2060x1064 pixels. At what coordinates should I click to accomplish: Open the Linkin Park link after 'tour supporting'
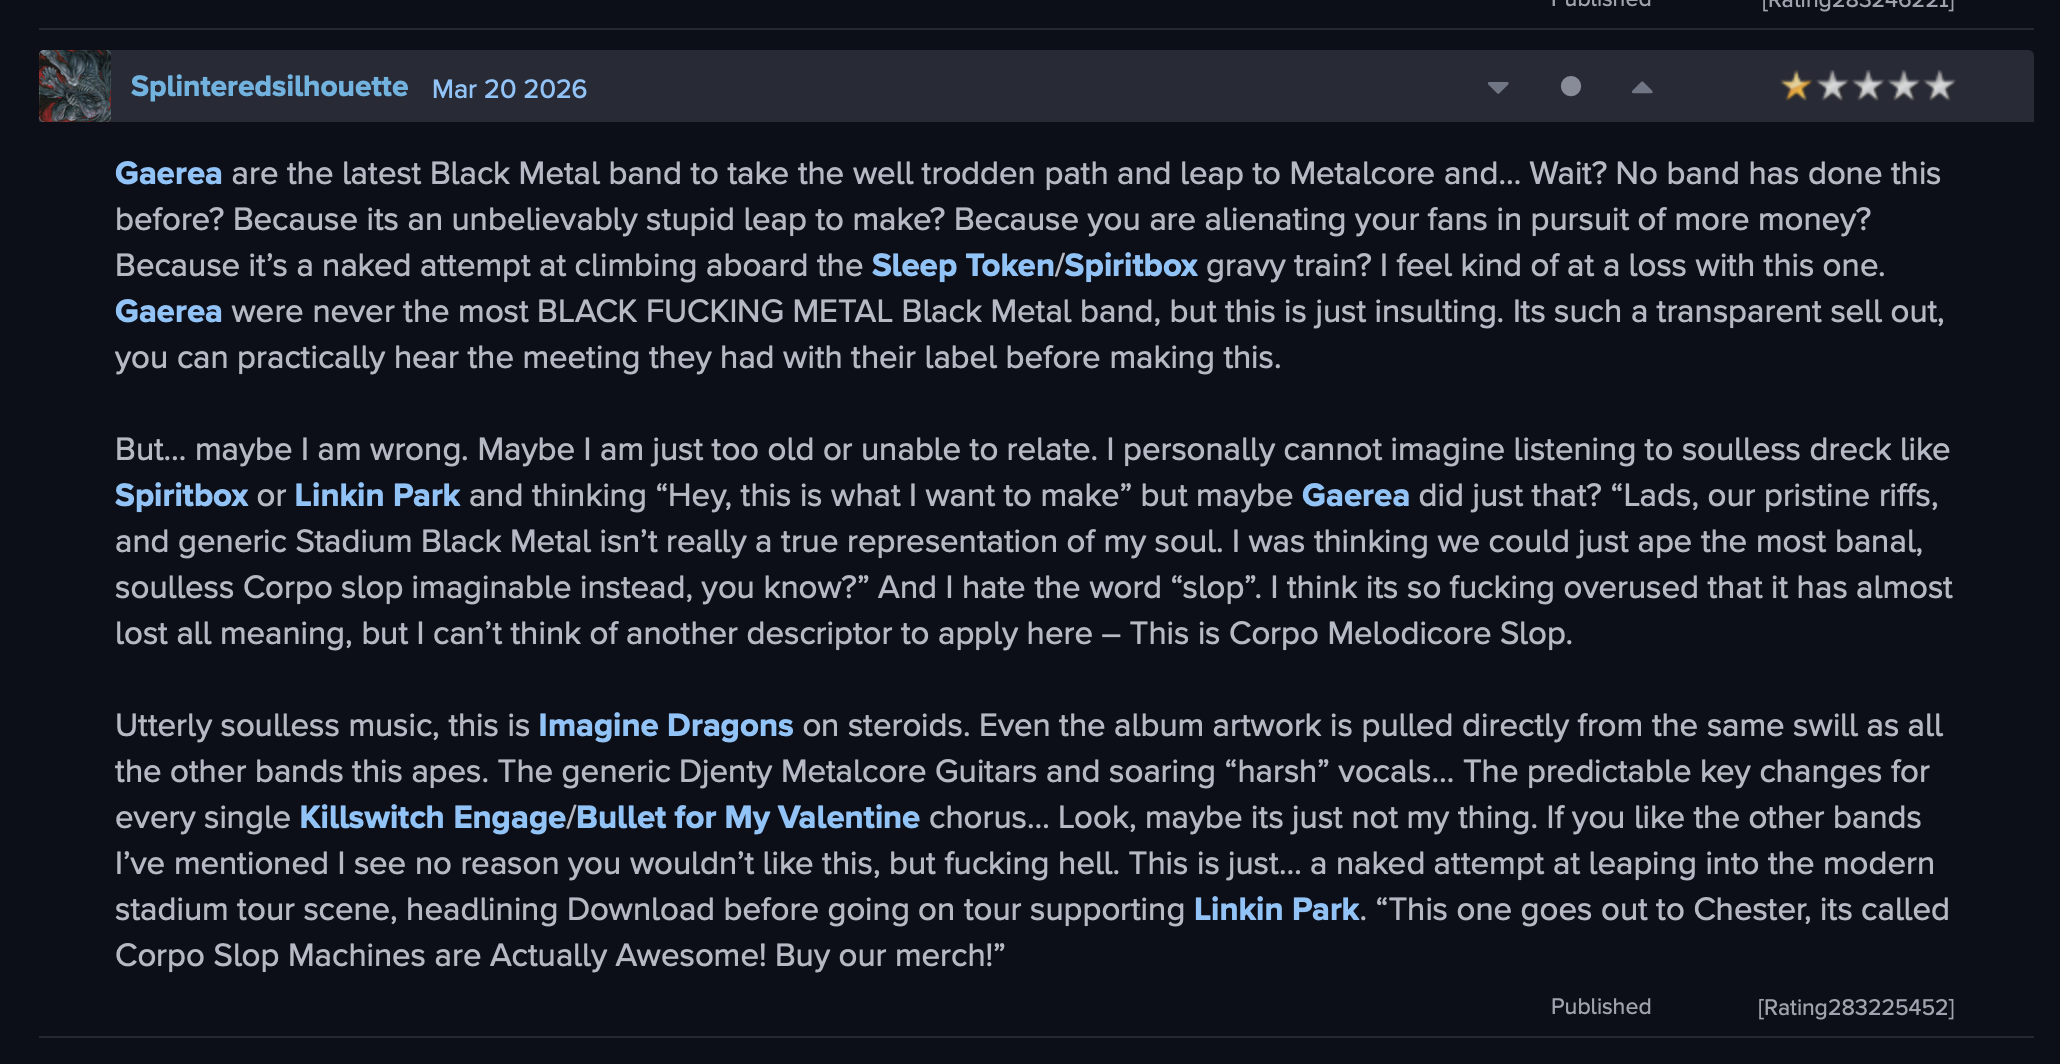pyautogui.click(x=1276, y=910)
